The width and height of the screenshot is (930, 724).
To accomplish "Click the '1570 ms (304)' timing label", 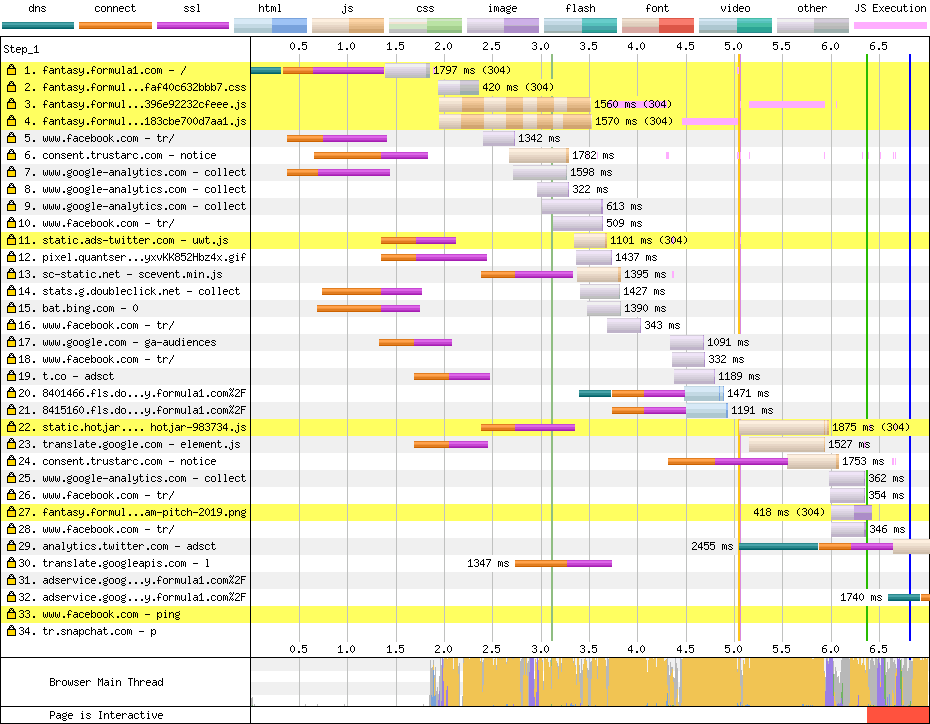I will pos(633,121).
